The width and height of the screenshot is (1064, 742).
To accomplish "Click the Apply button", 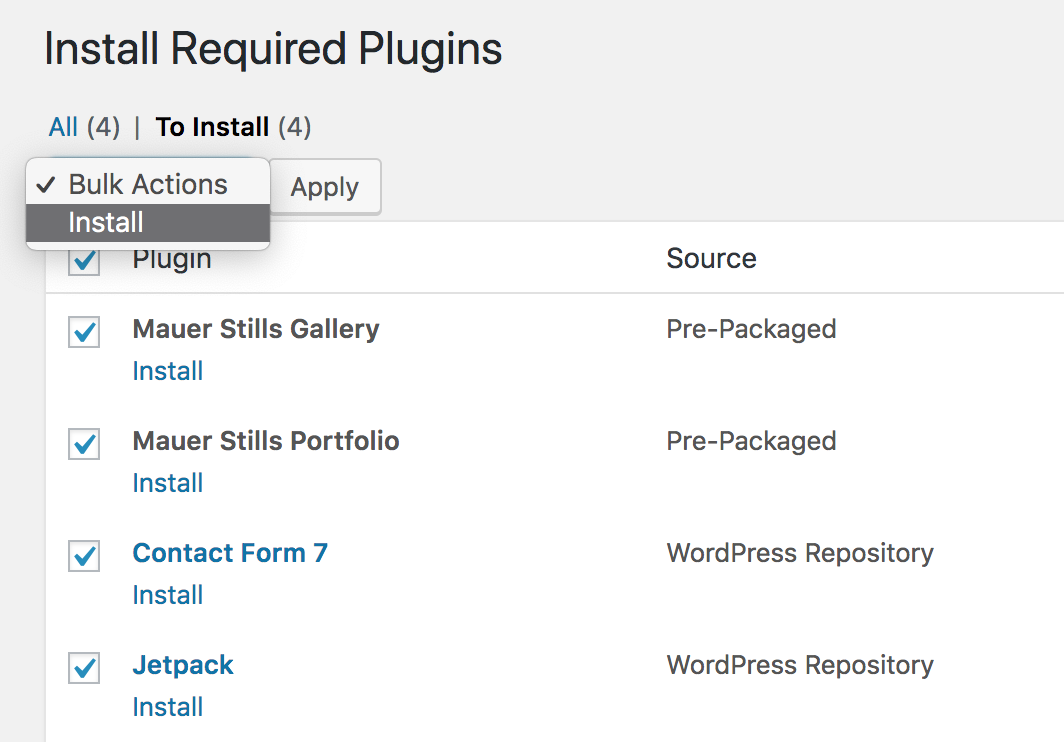I will pos(325,187).
